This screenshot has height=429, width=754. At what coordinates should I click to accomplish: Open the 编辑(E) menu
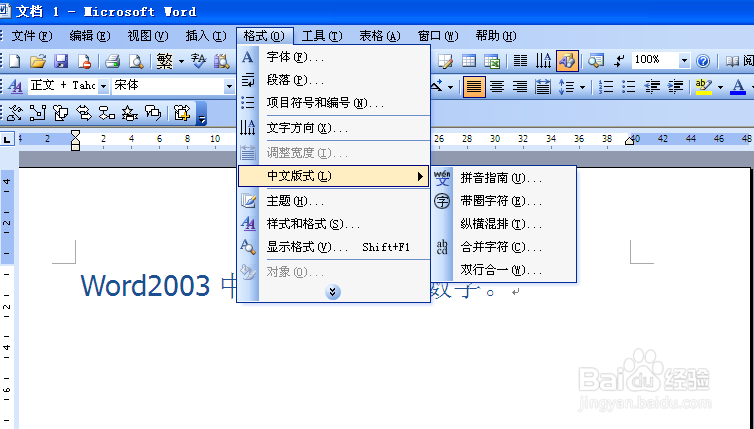90,36
